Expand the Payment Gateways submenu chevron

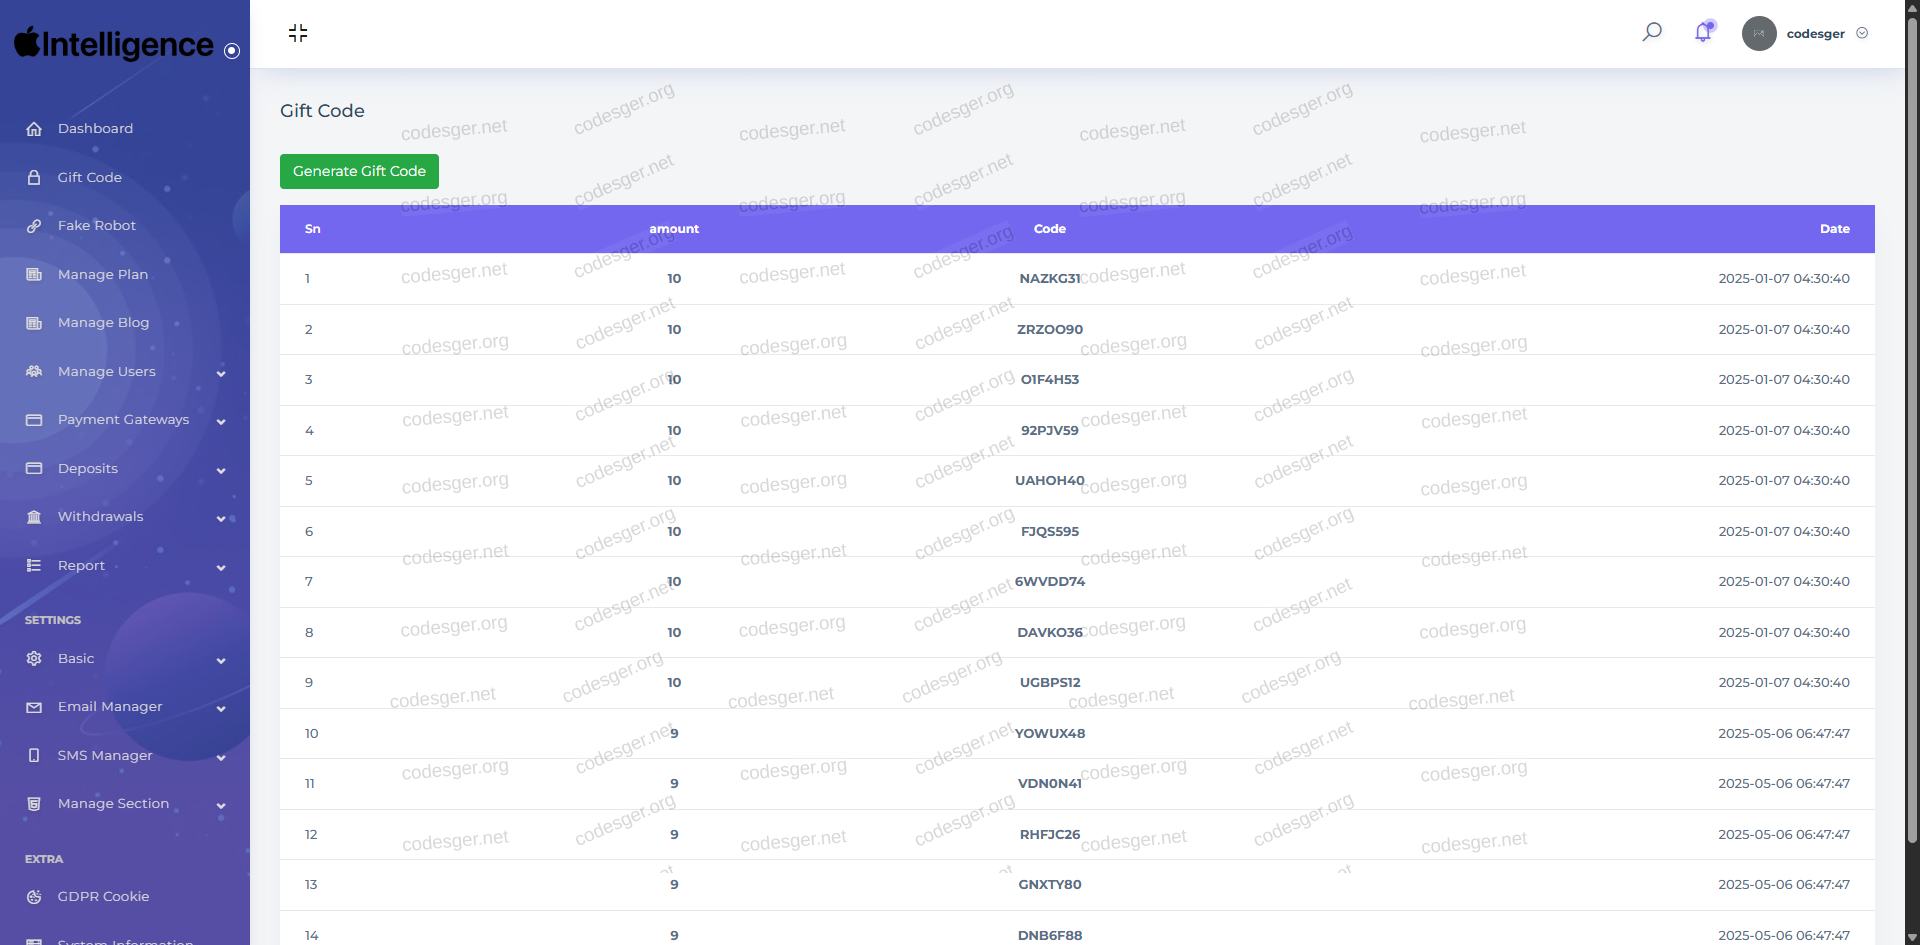point(221,421)
